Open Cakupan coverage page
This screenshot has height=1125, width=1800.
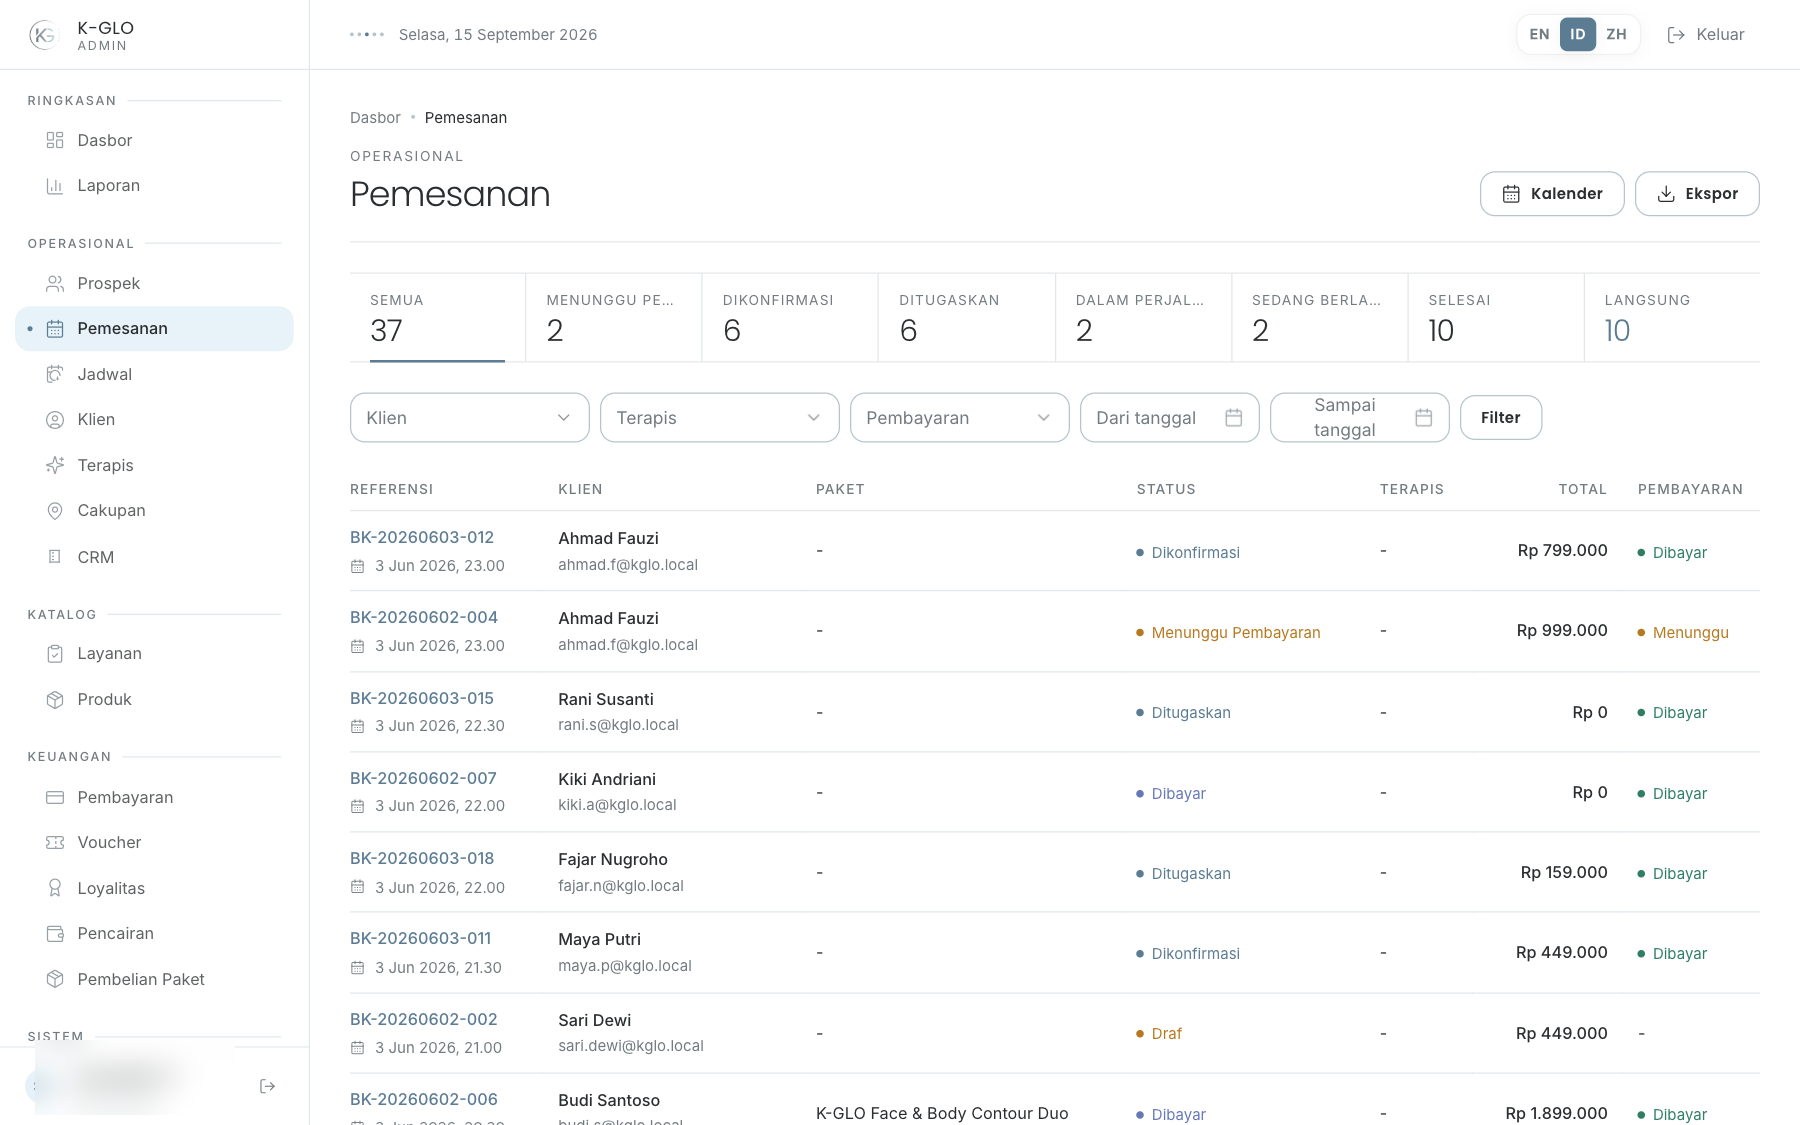coord(154,510)
